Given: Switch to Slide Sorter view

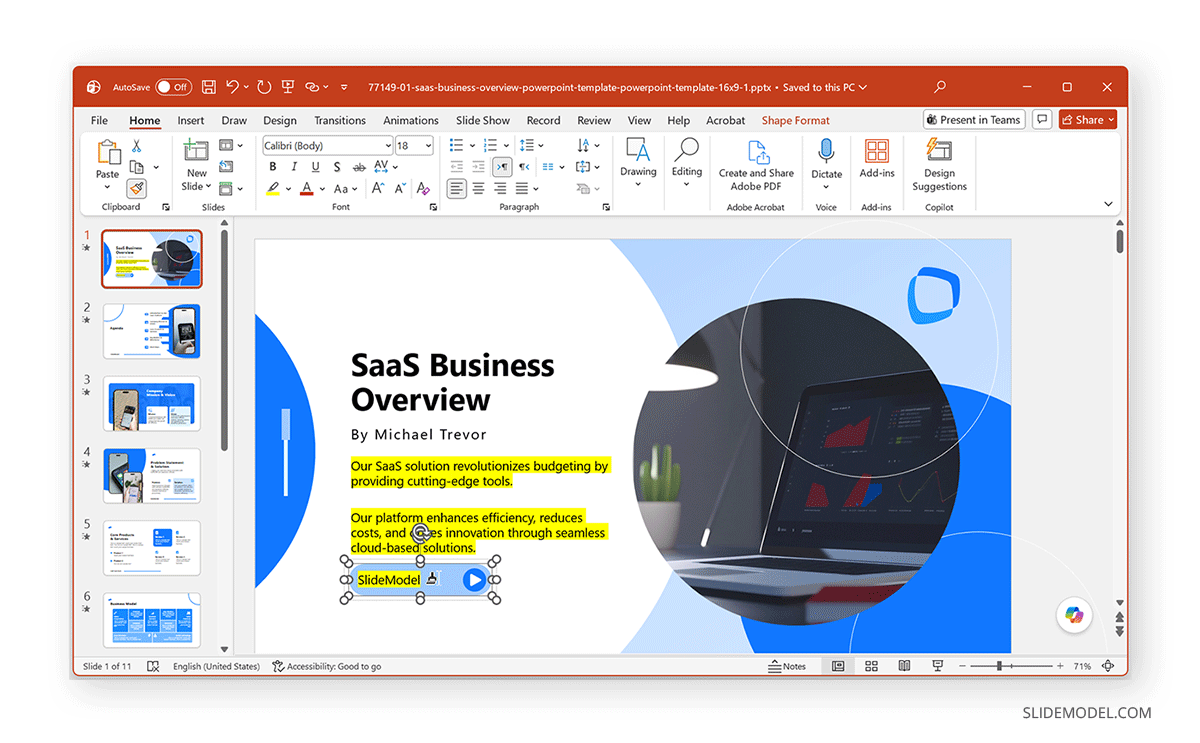Looking at the screenshot, I should coord(871,666).
